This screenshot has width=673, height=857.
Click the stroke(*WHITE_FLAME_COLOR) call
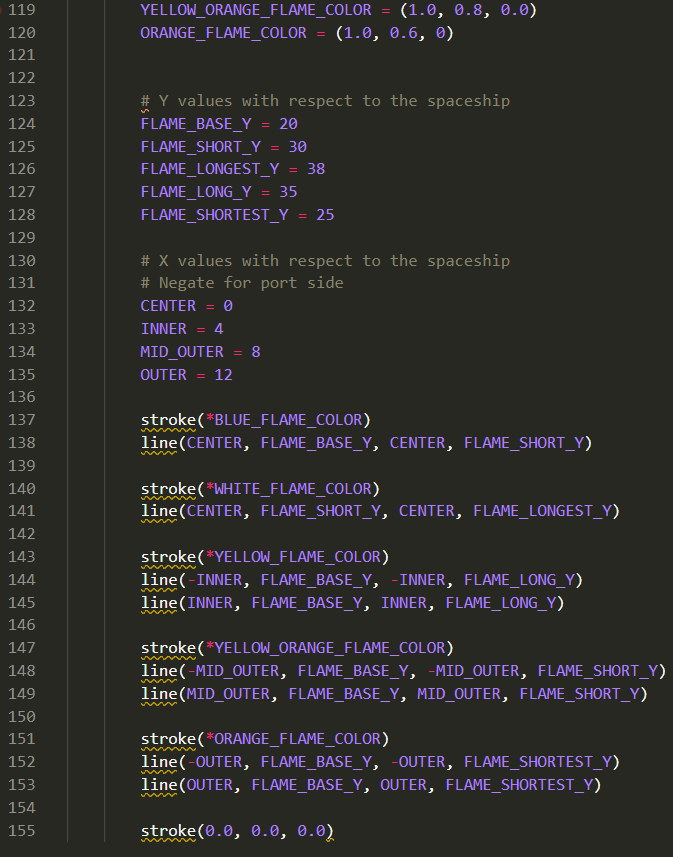260,489
